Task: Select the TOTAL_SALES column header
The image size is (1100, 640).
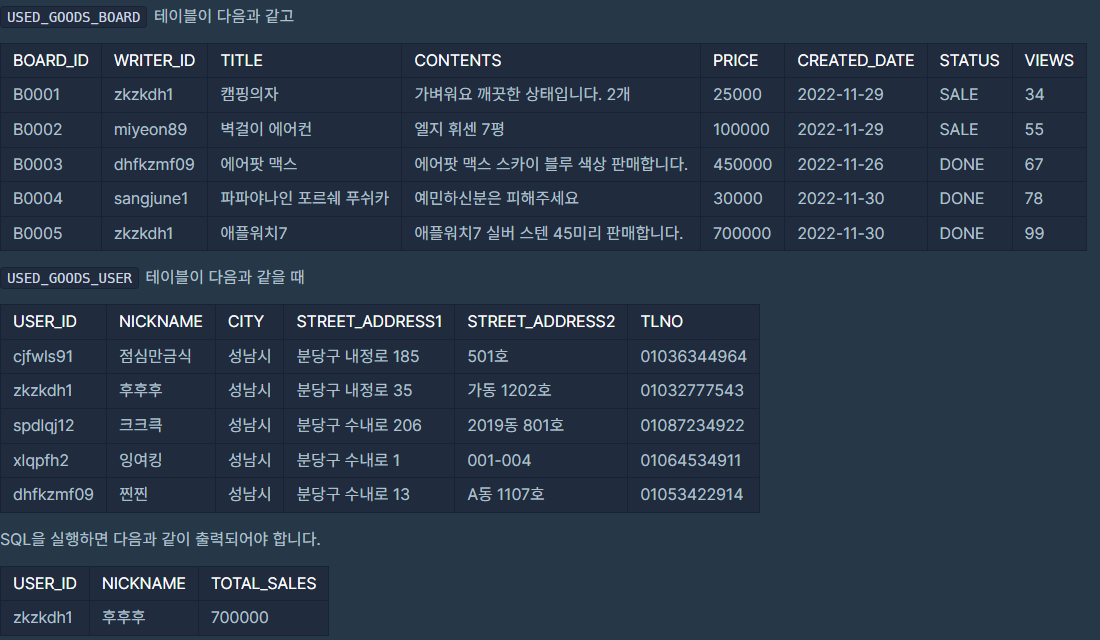Action: pyautogui.click(x=263, y=583)
